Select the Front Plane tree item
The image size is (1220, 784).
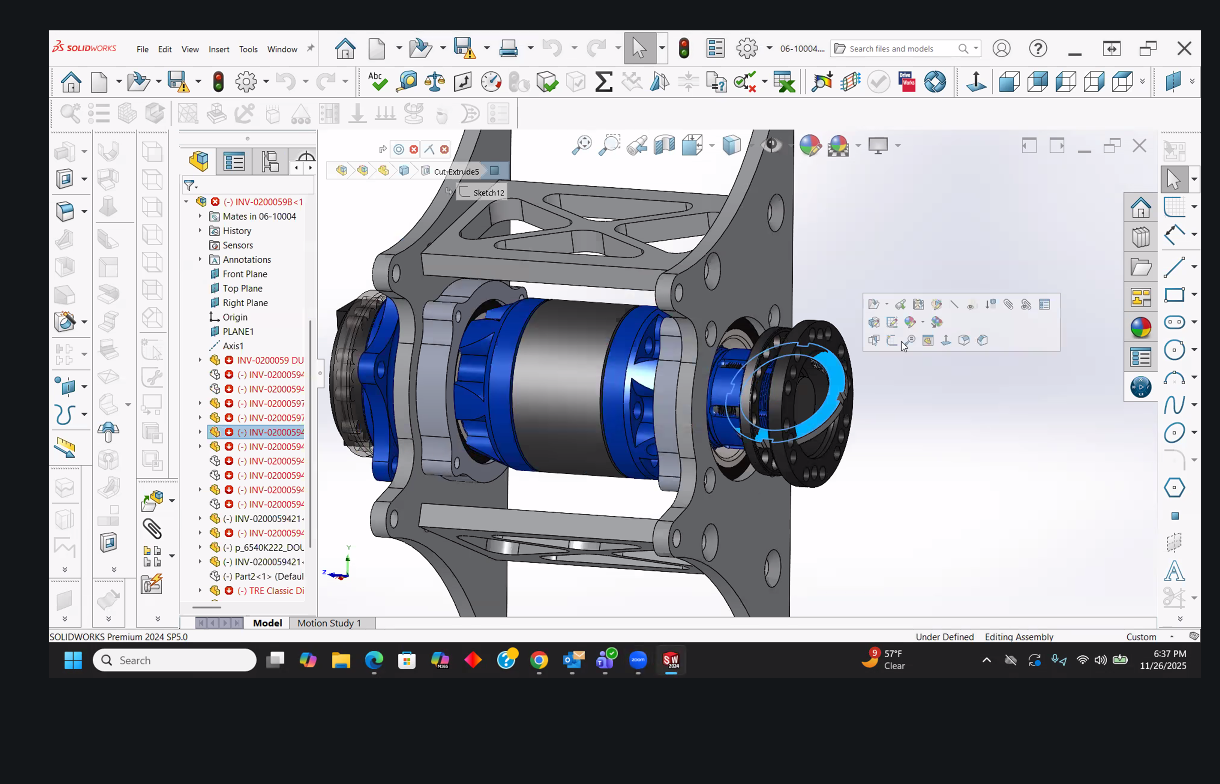(x=245, y=274)
